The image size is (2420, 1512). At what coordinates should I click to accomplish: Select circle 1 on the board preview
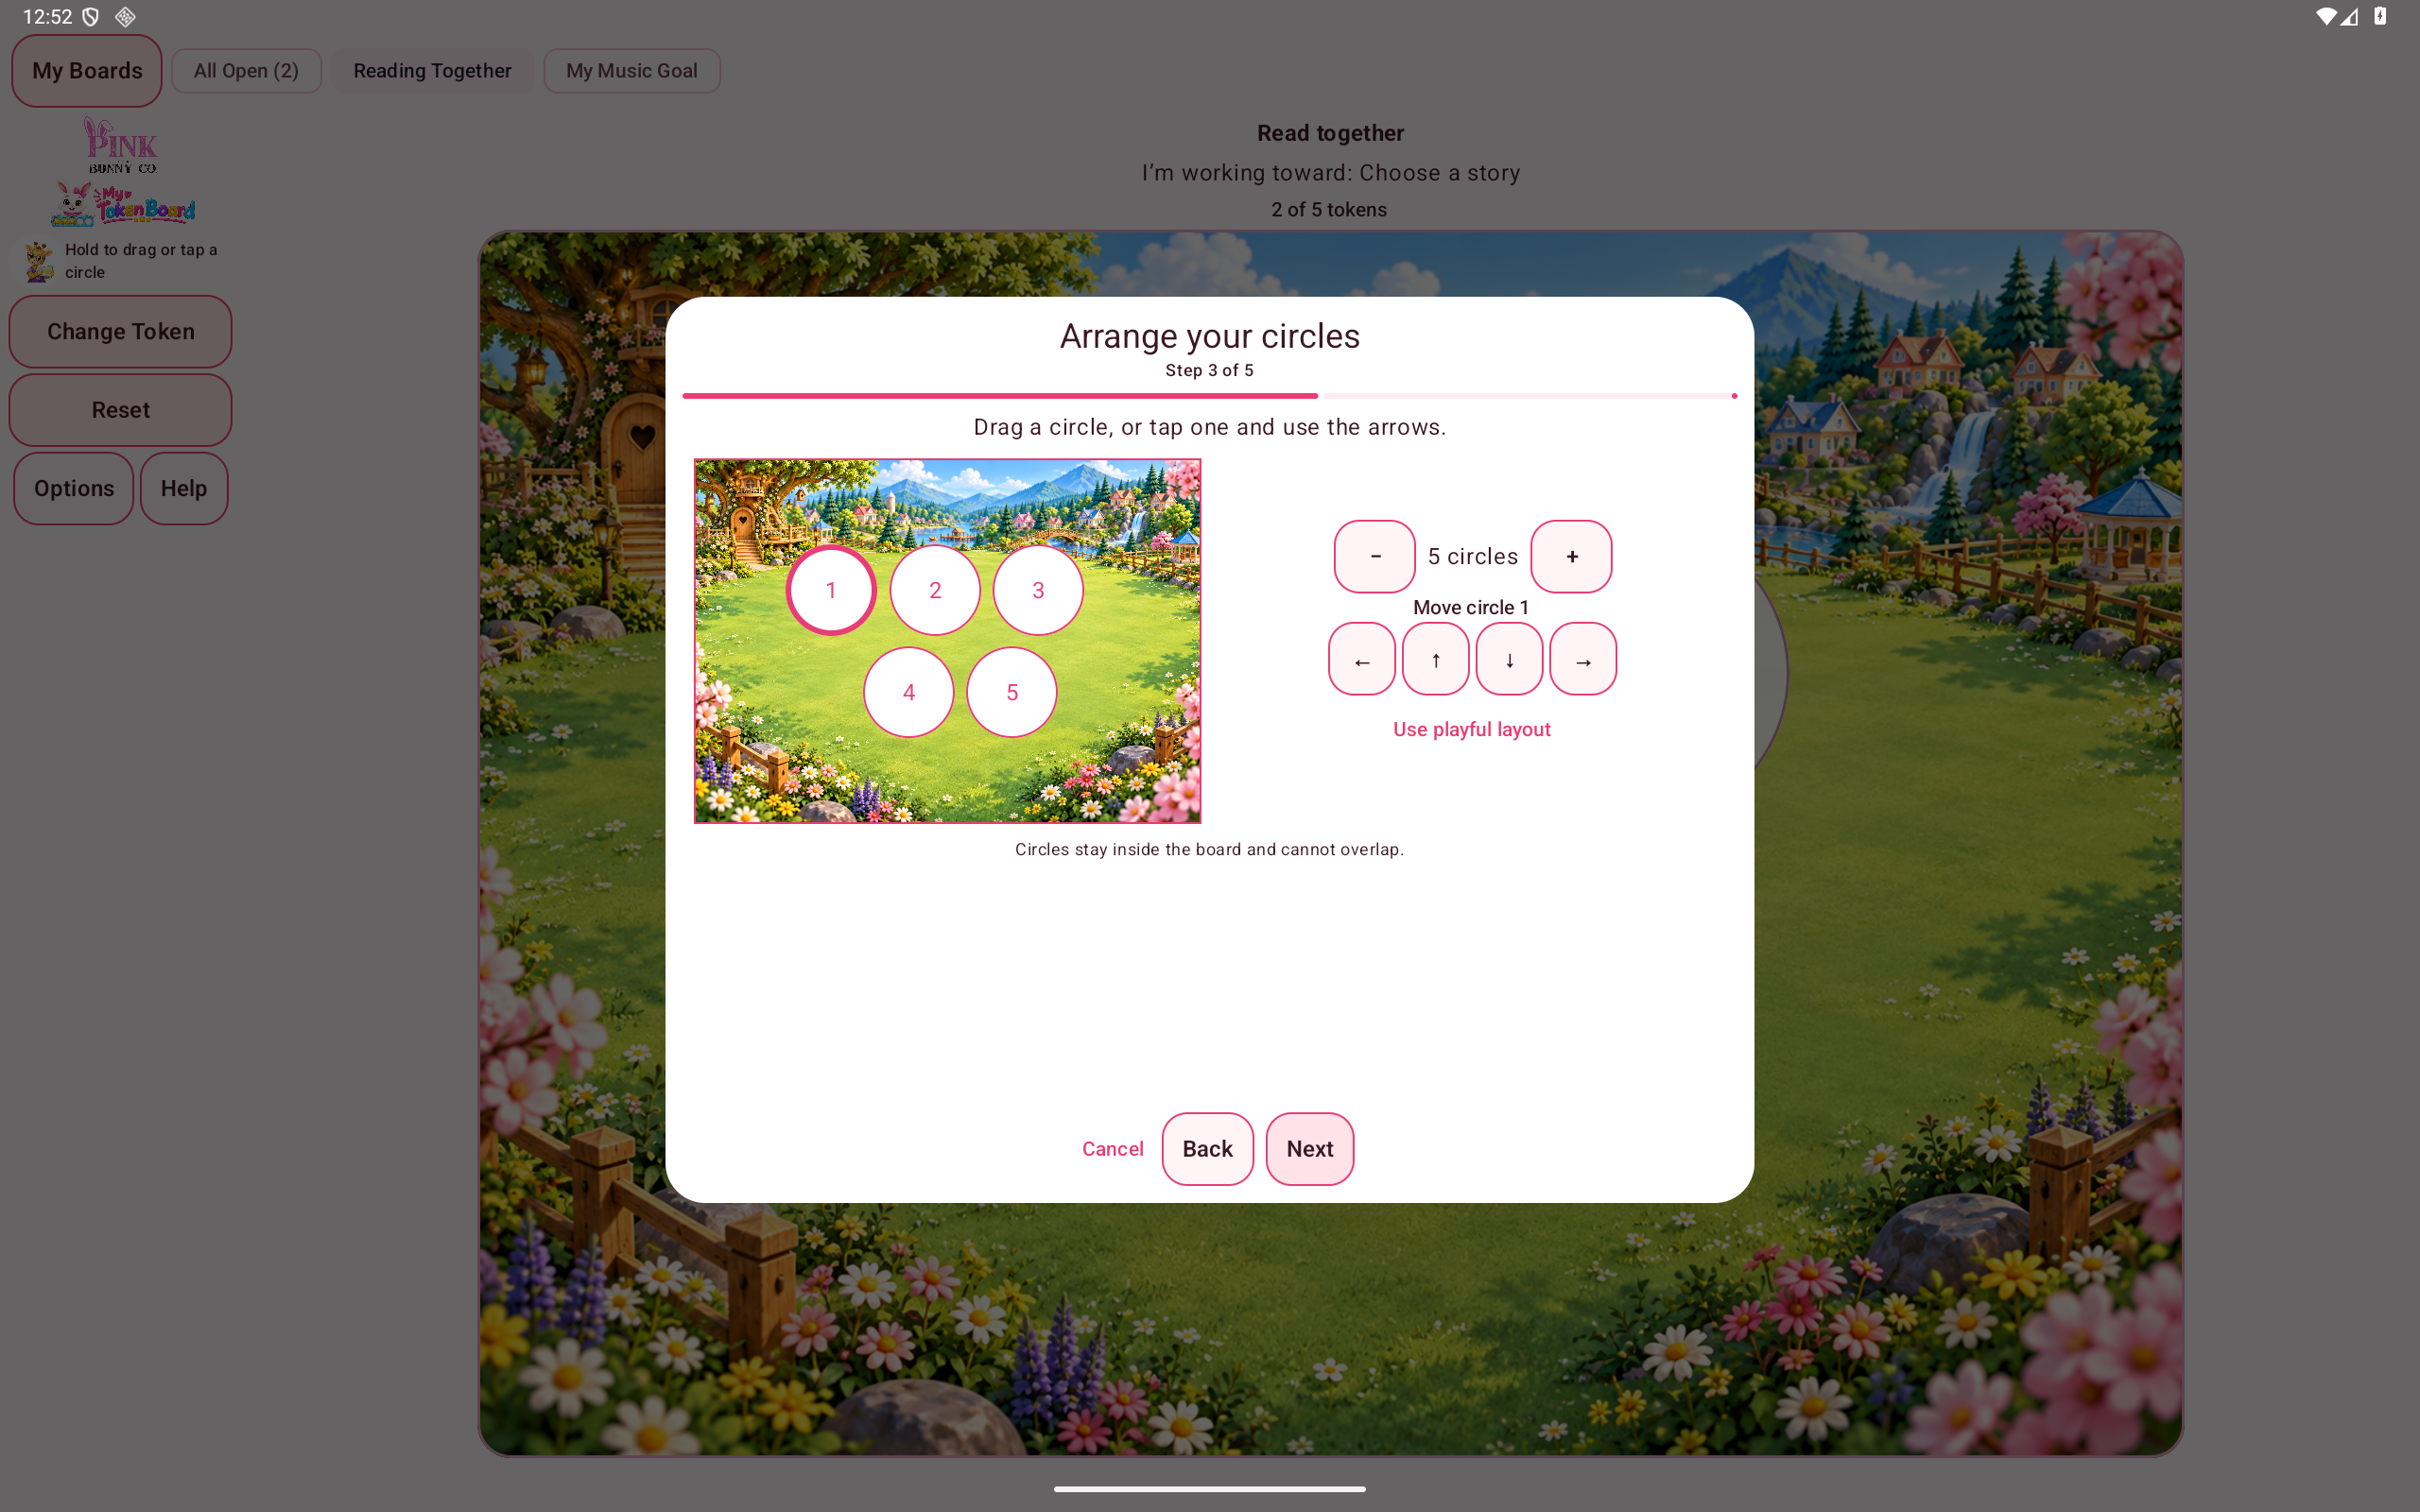point(831,590)
